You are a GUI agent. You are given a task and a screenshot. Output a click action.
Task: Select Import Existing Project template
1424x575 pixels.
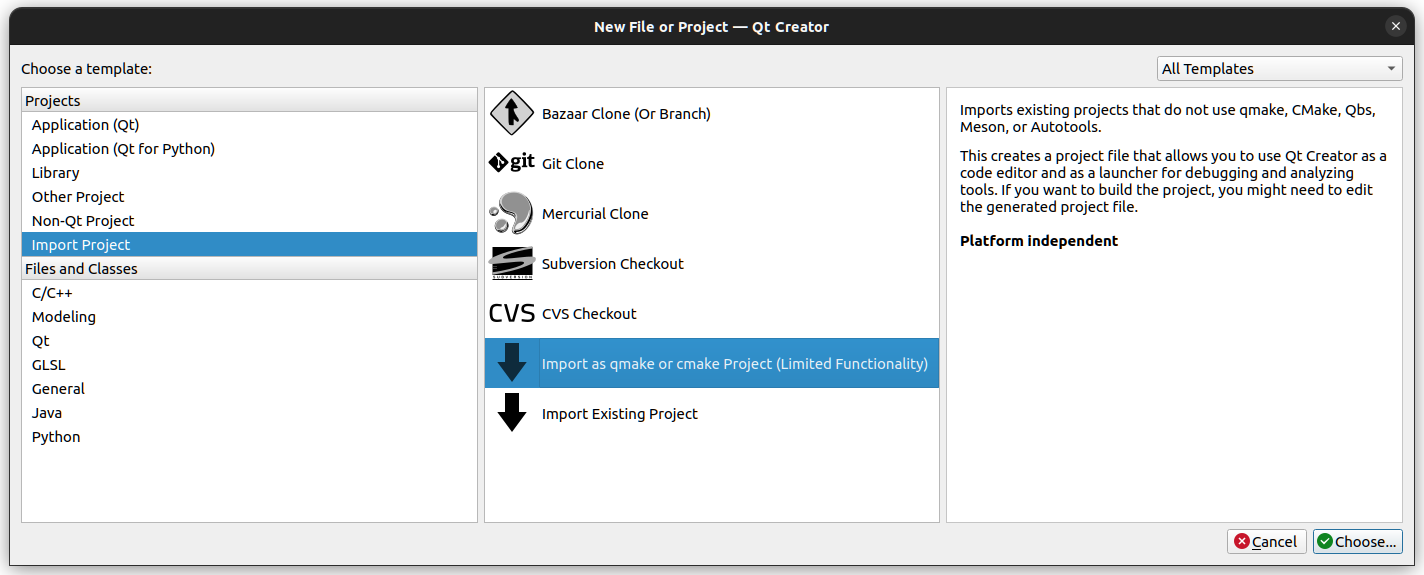(712, 413)
